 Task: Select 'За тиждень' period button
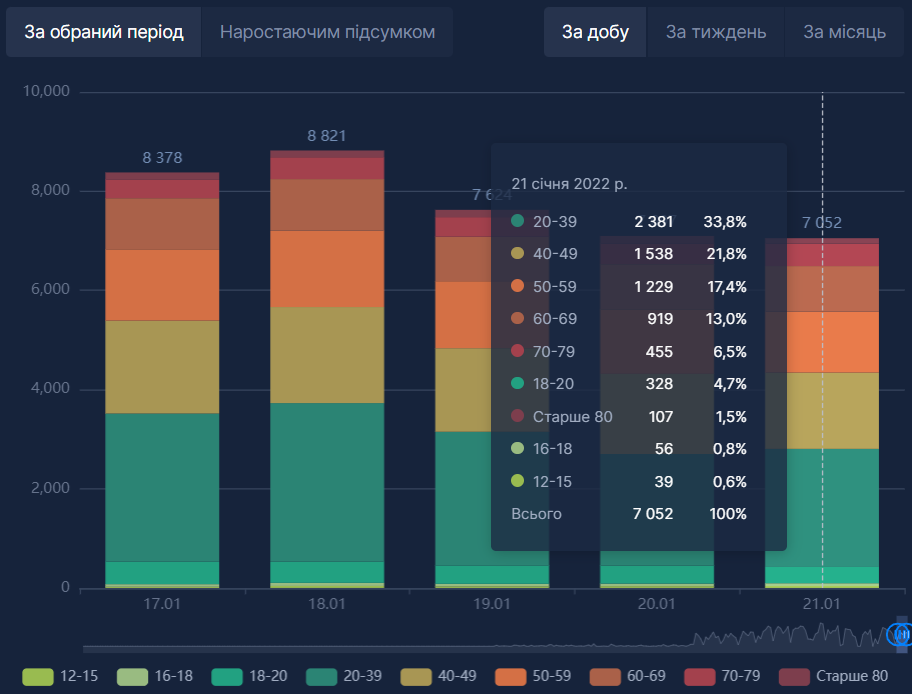tap(716, 32)
